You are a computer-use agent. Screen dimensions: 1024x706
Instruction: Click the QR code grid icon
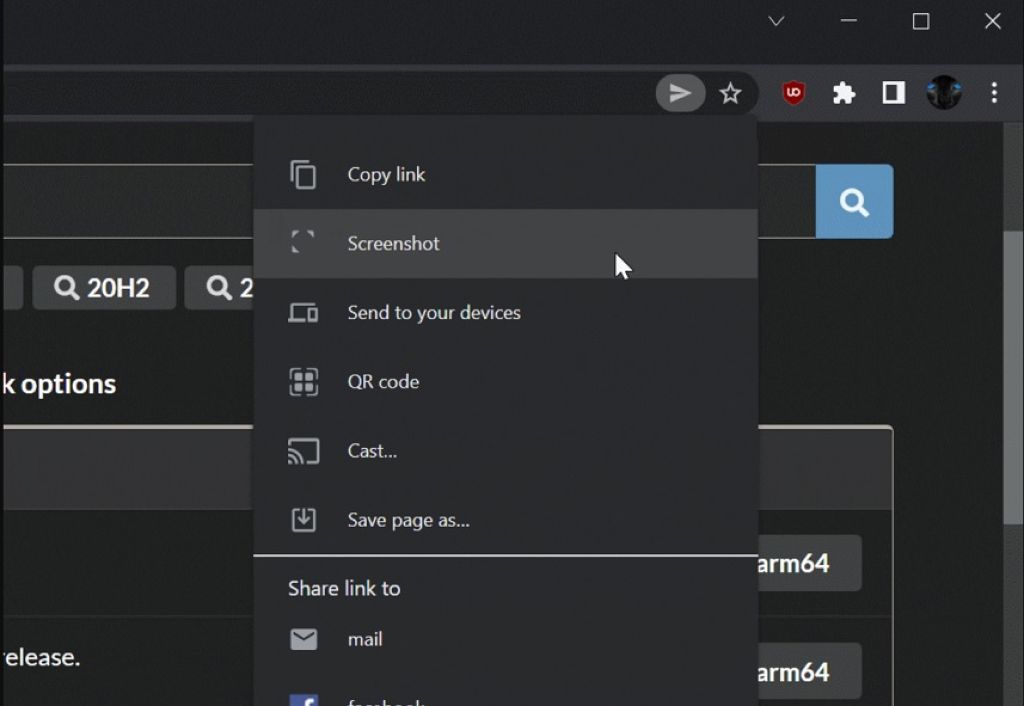303,382
